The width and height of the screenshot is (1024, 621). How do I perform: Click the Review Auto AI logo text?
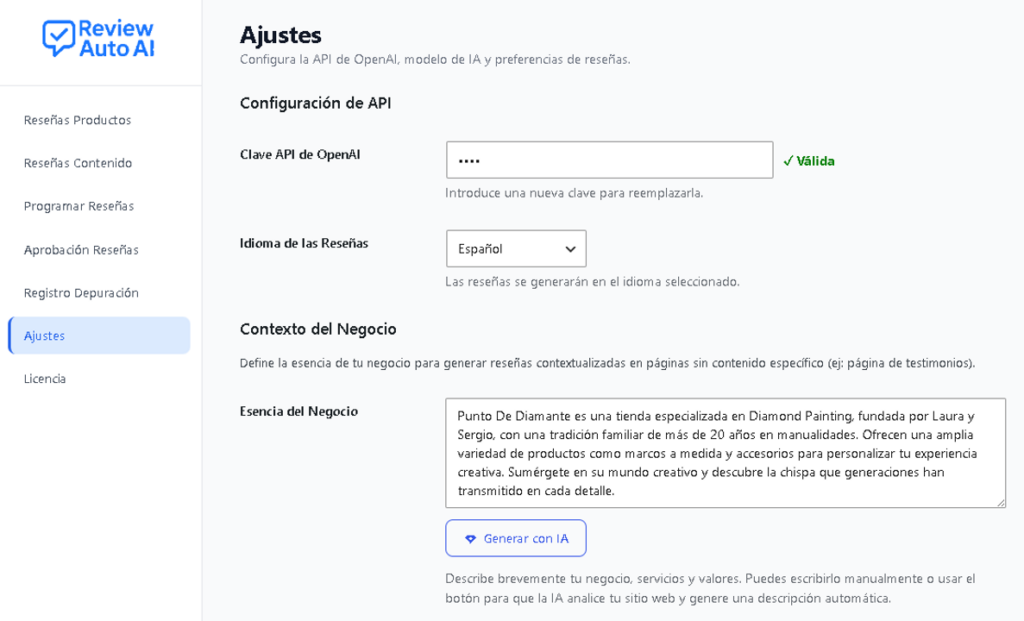116,38
